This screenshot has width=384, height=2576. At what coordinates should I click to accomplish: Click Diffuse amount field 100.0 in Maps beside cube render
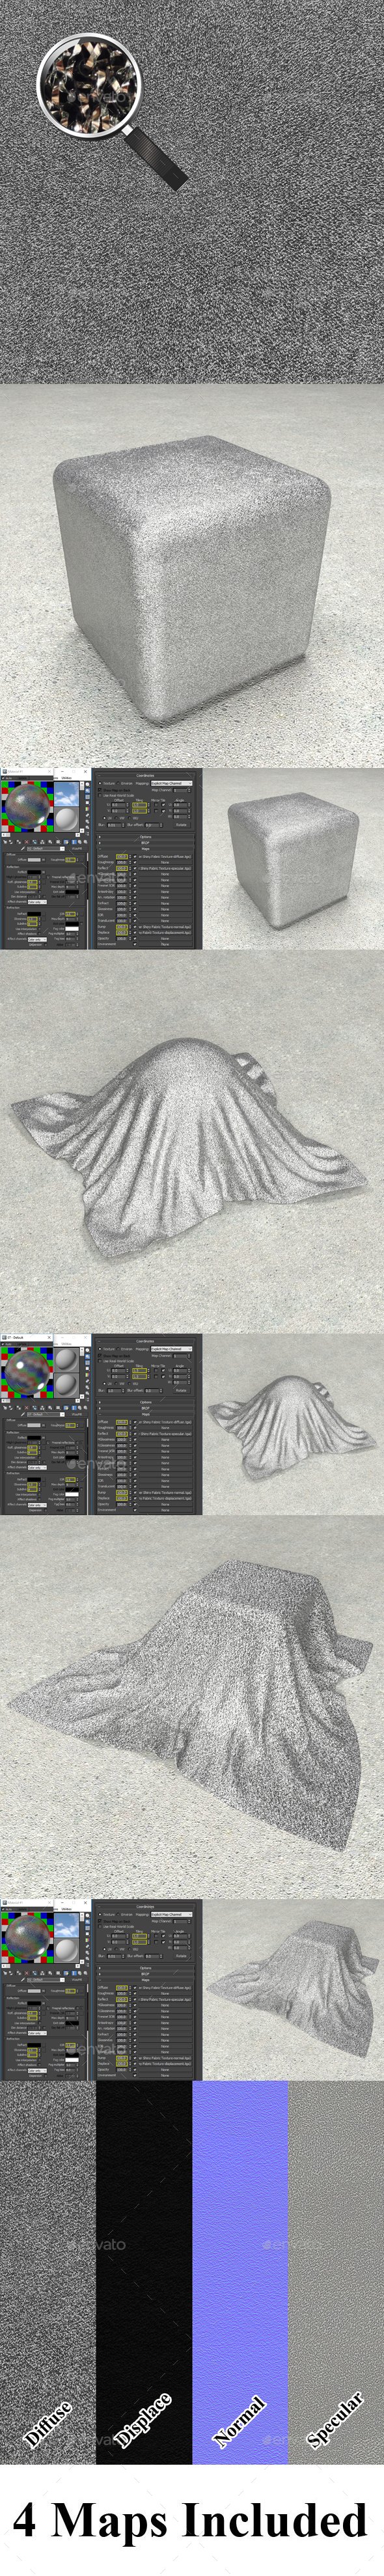122,856
